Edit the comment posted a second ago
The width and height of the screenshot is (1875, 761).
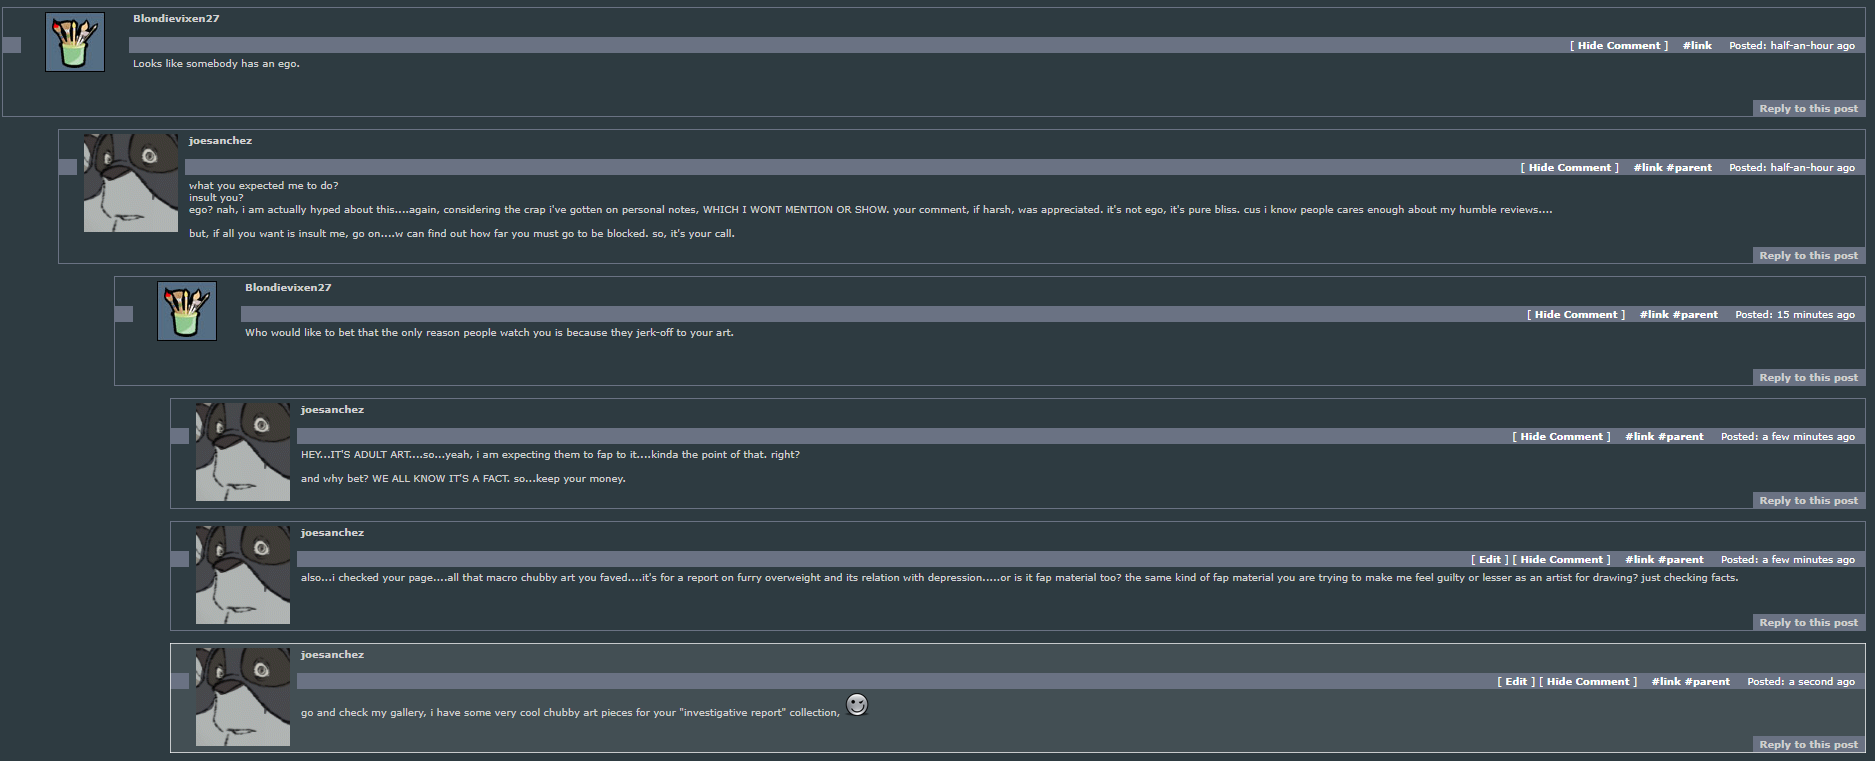click(x=1516, y=682)
